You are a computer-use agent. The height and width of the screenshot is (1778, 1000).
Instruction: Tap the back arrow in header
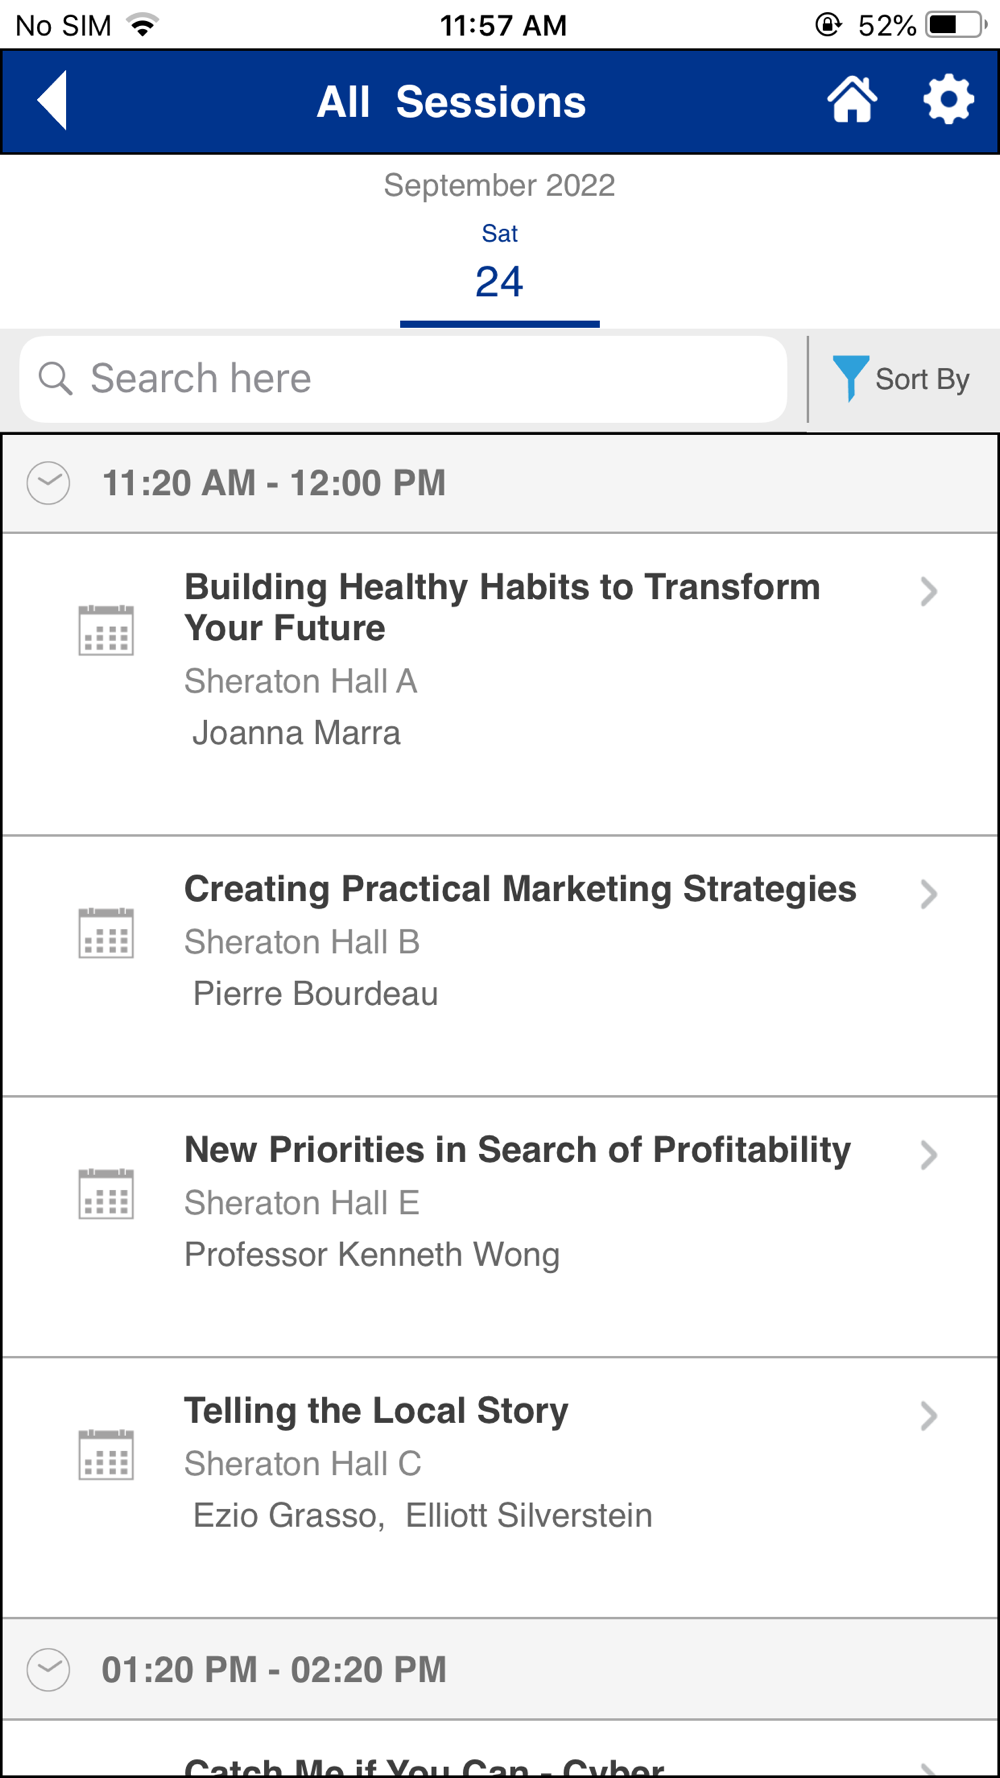coord(52,100)
